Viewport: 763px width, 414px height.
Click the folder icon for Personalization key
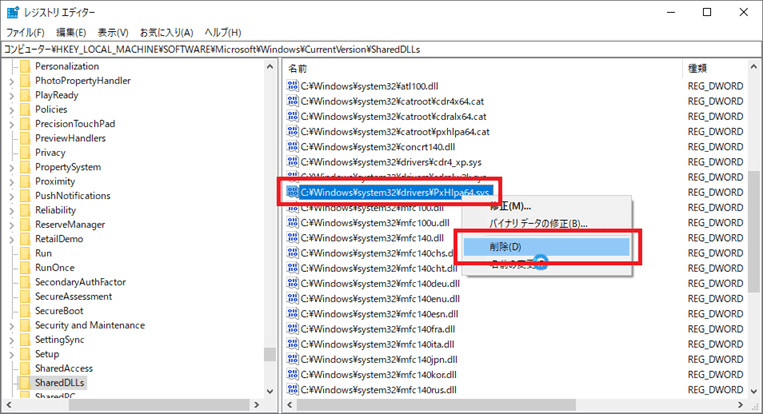click(24, 66)
